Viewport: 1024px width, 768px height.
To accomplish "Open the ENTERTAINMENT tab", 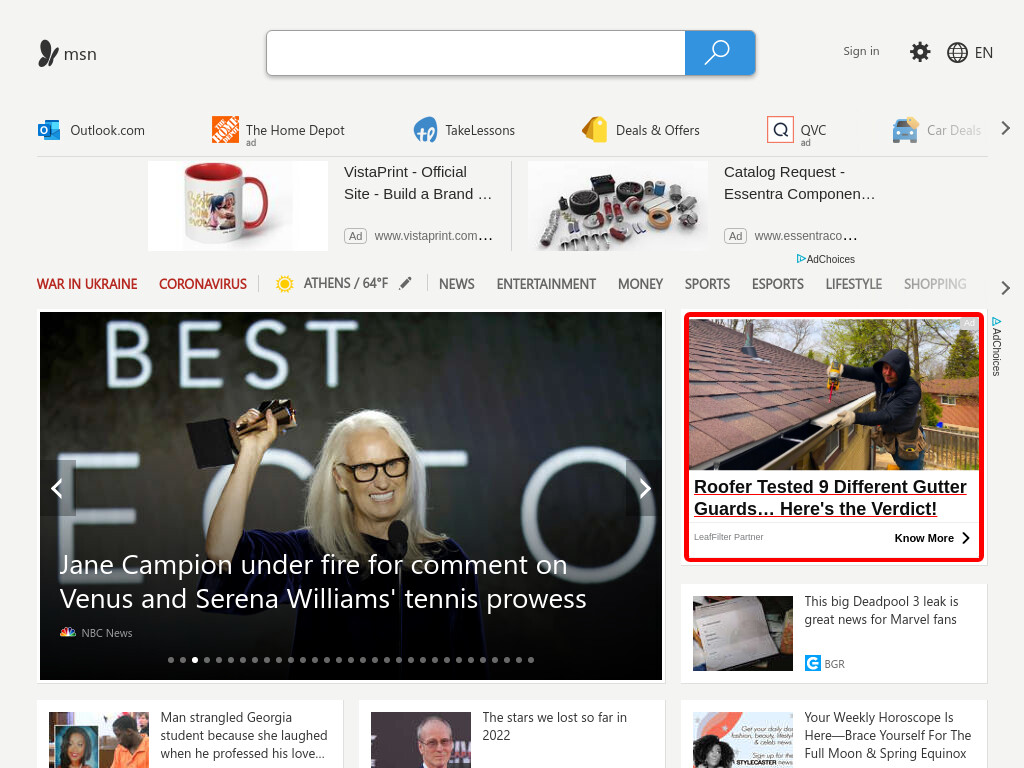I will (546, 284).
